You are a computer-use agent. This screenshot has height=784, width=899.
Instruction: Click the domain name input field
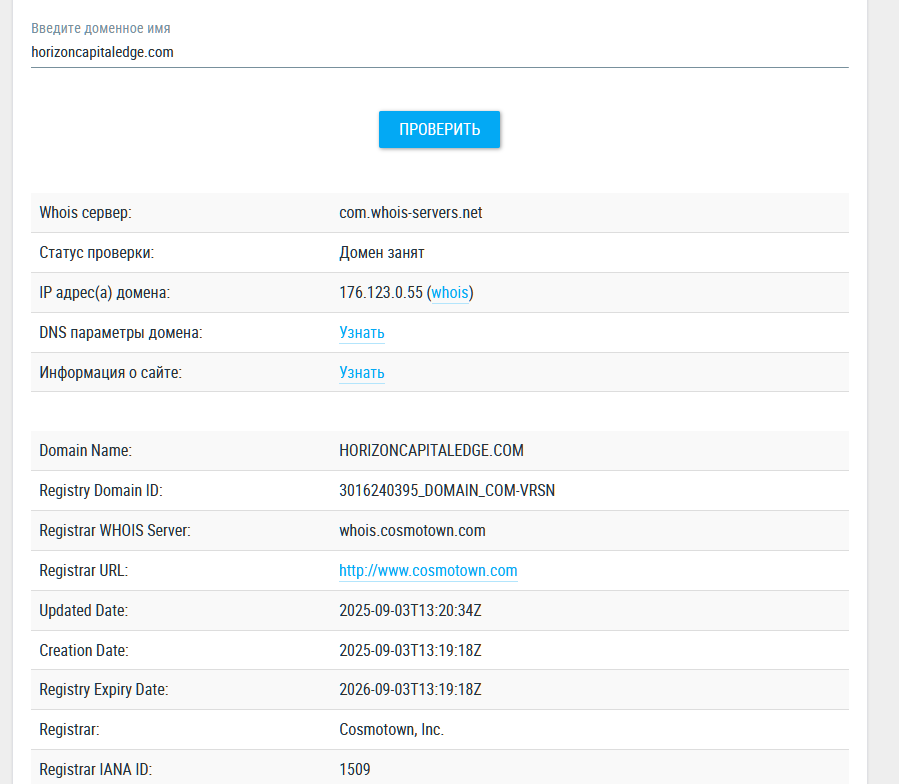click(x=438, y=52)
